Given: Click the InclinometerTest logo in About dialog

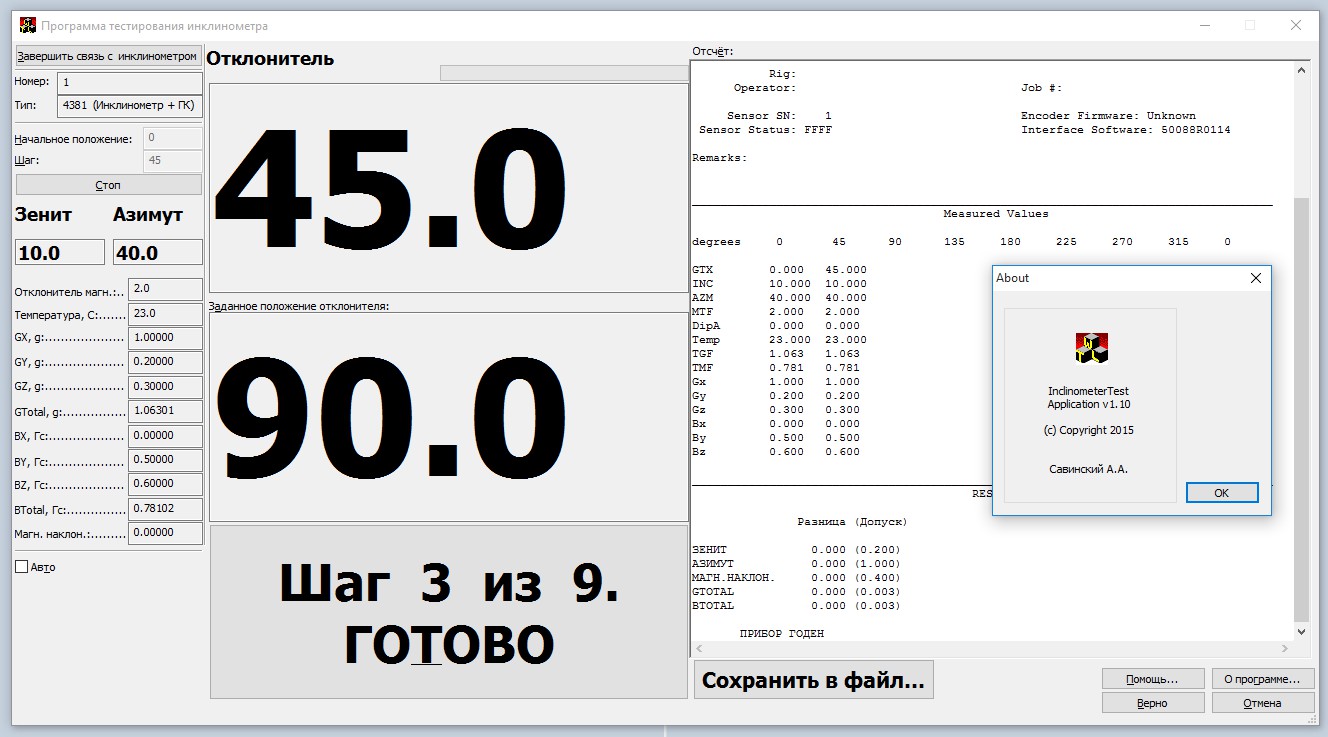Looking at the screenshot, I should pos(1091,349).
